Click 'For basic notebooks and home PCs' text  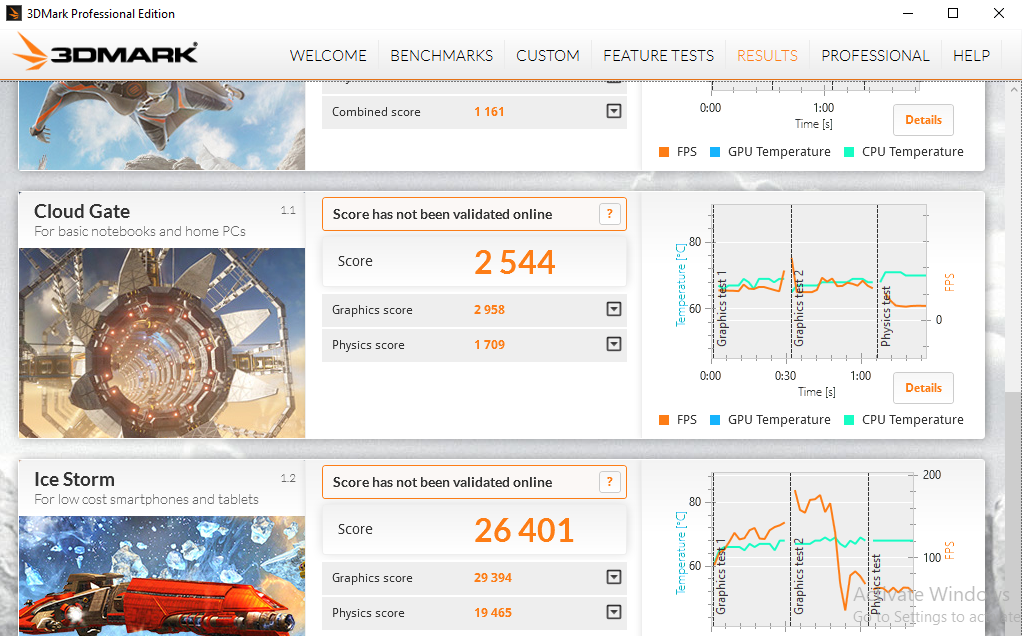(x=139, y=231)
